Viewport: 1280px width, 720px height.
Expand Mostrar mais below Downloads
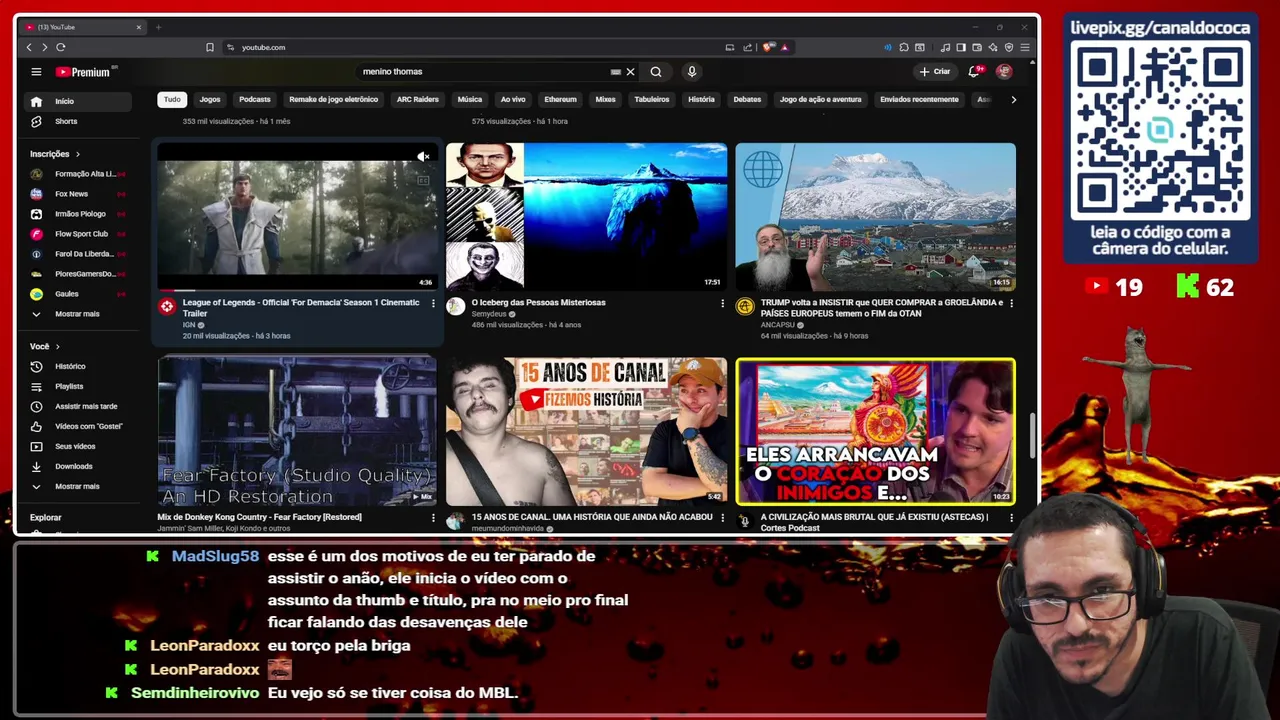click(x=78, y=486)
